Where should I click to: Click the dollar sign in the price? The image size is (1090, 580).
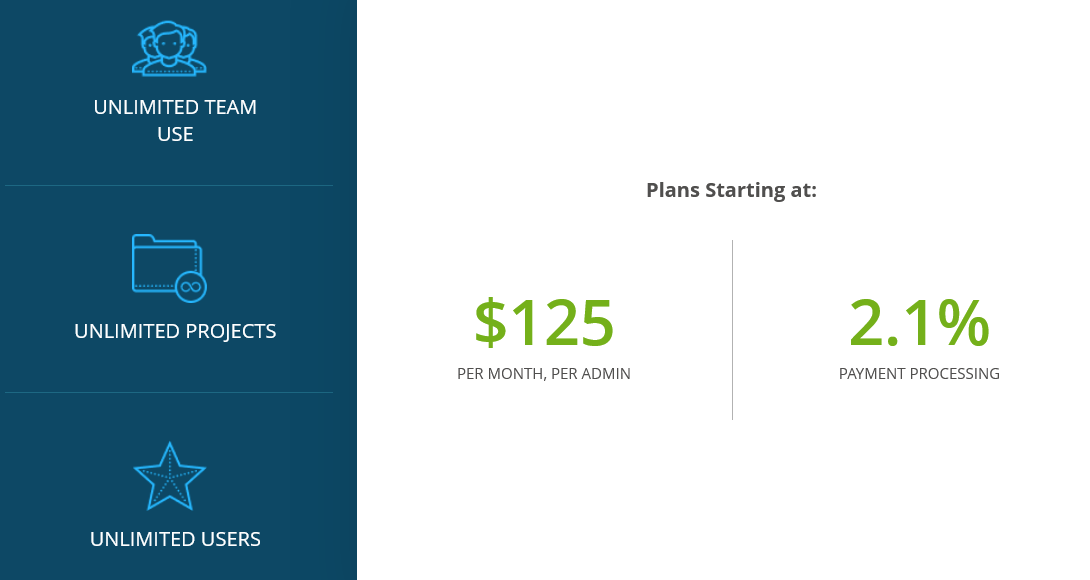tap(491, 323)
